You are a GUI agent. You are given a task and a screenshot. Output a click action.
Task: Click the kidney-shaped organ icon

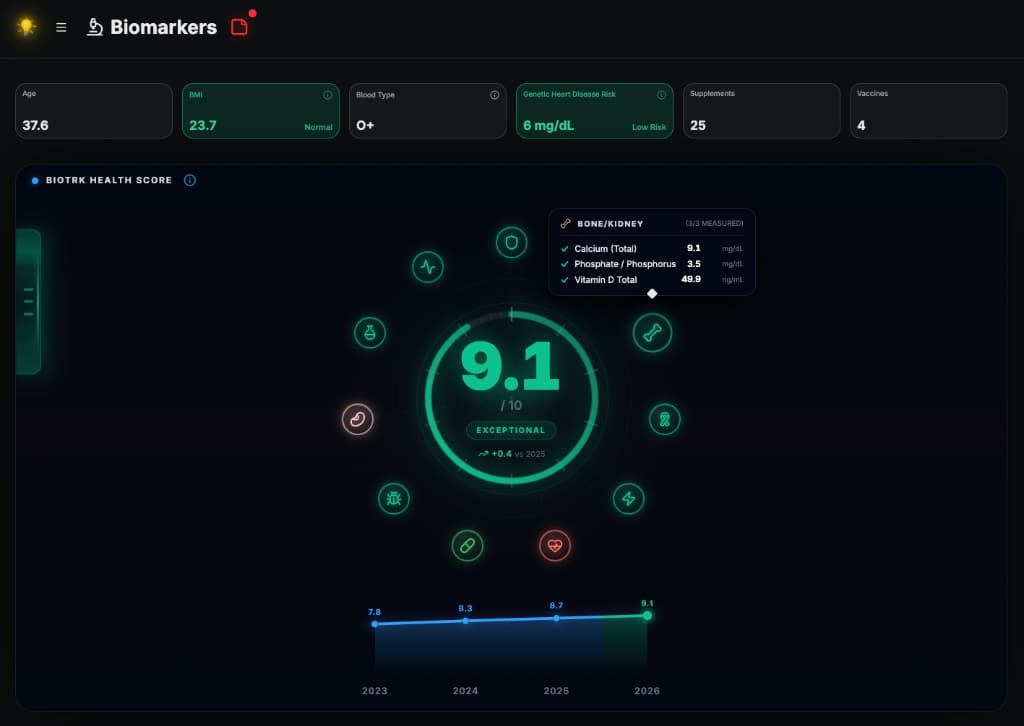[358, 419]
